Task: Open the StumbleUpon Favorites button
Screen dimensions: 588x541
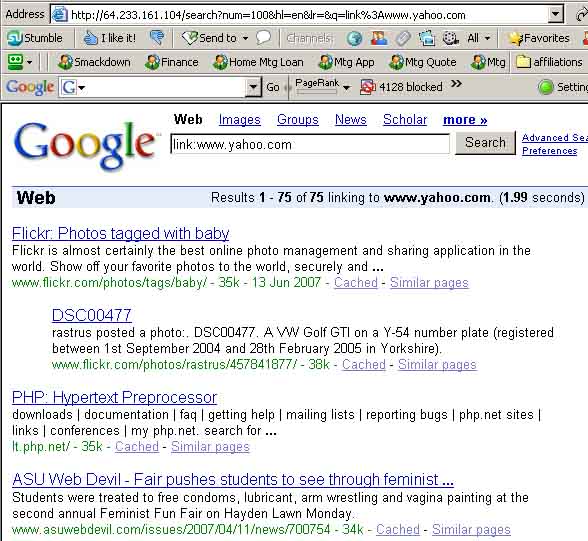Action: pyautogui.click(x=538, y=38)
